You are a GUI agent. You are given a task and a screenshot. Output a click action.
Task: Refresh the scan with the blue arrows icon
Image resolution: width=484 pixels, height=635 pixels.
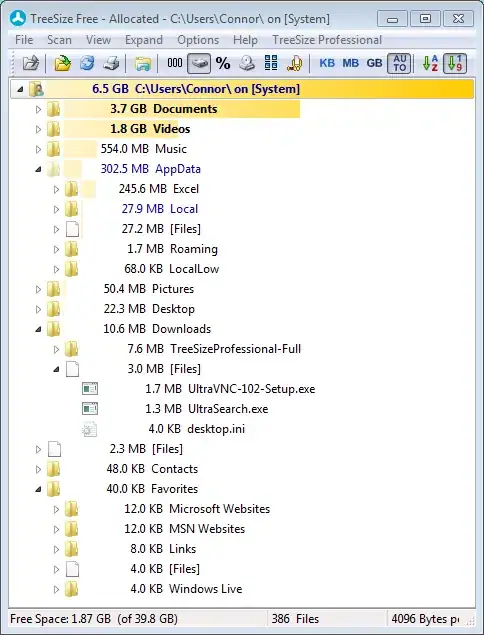pyautogui.click(x=87, y=64)
